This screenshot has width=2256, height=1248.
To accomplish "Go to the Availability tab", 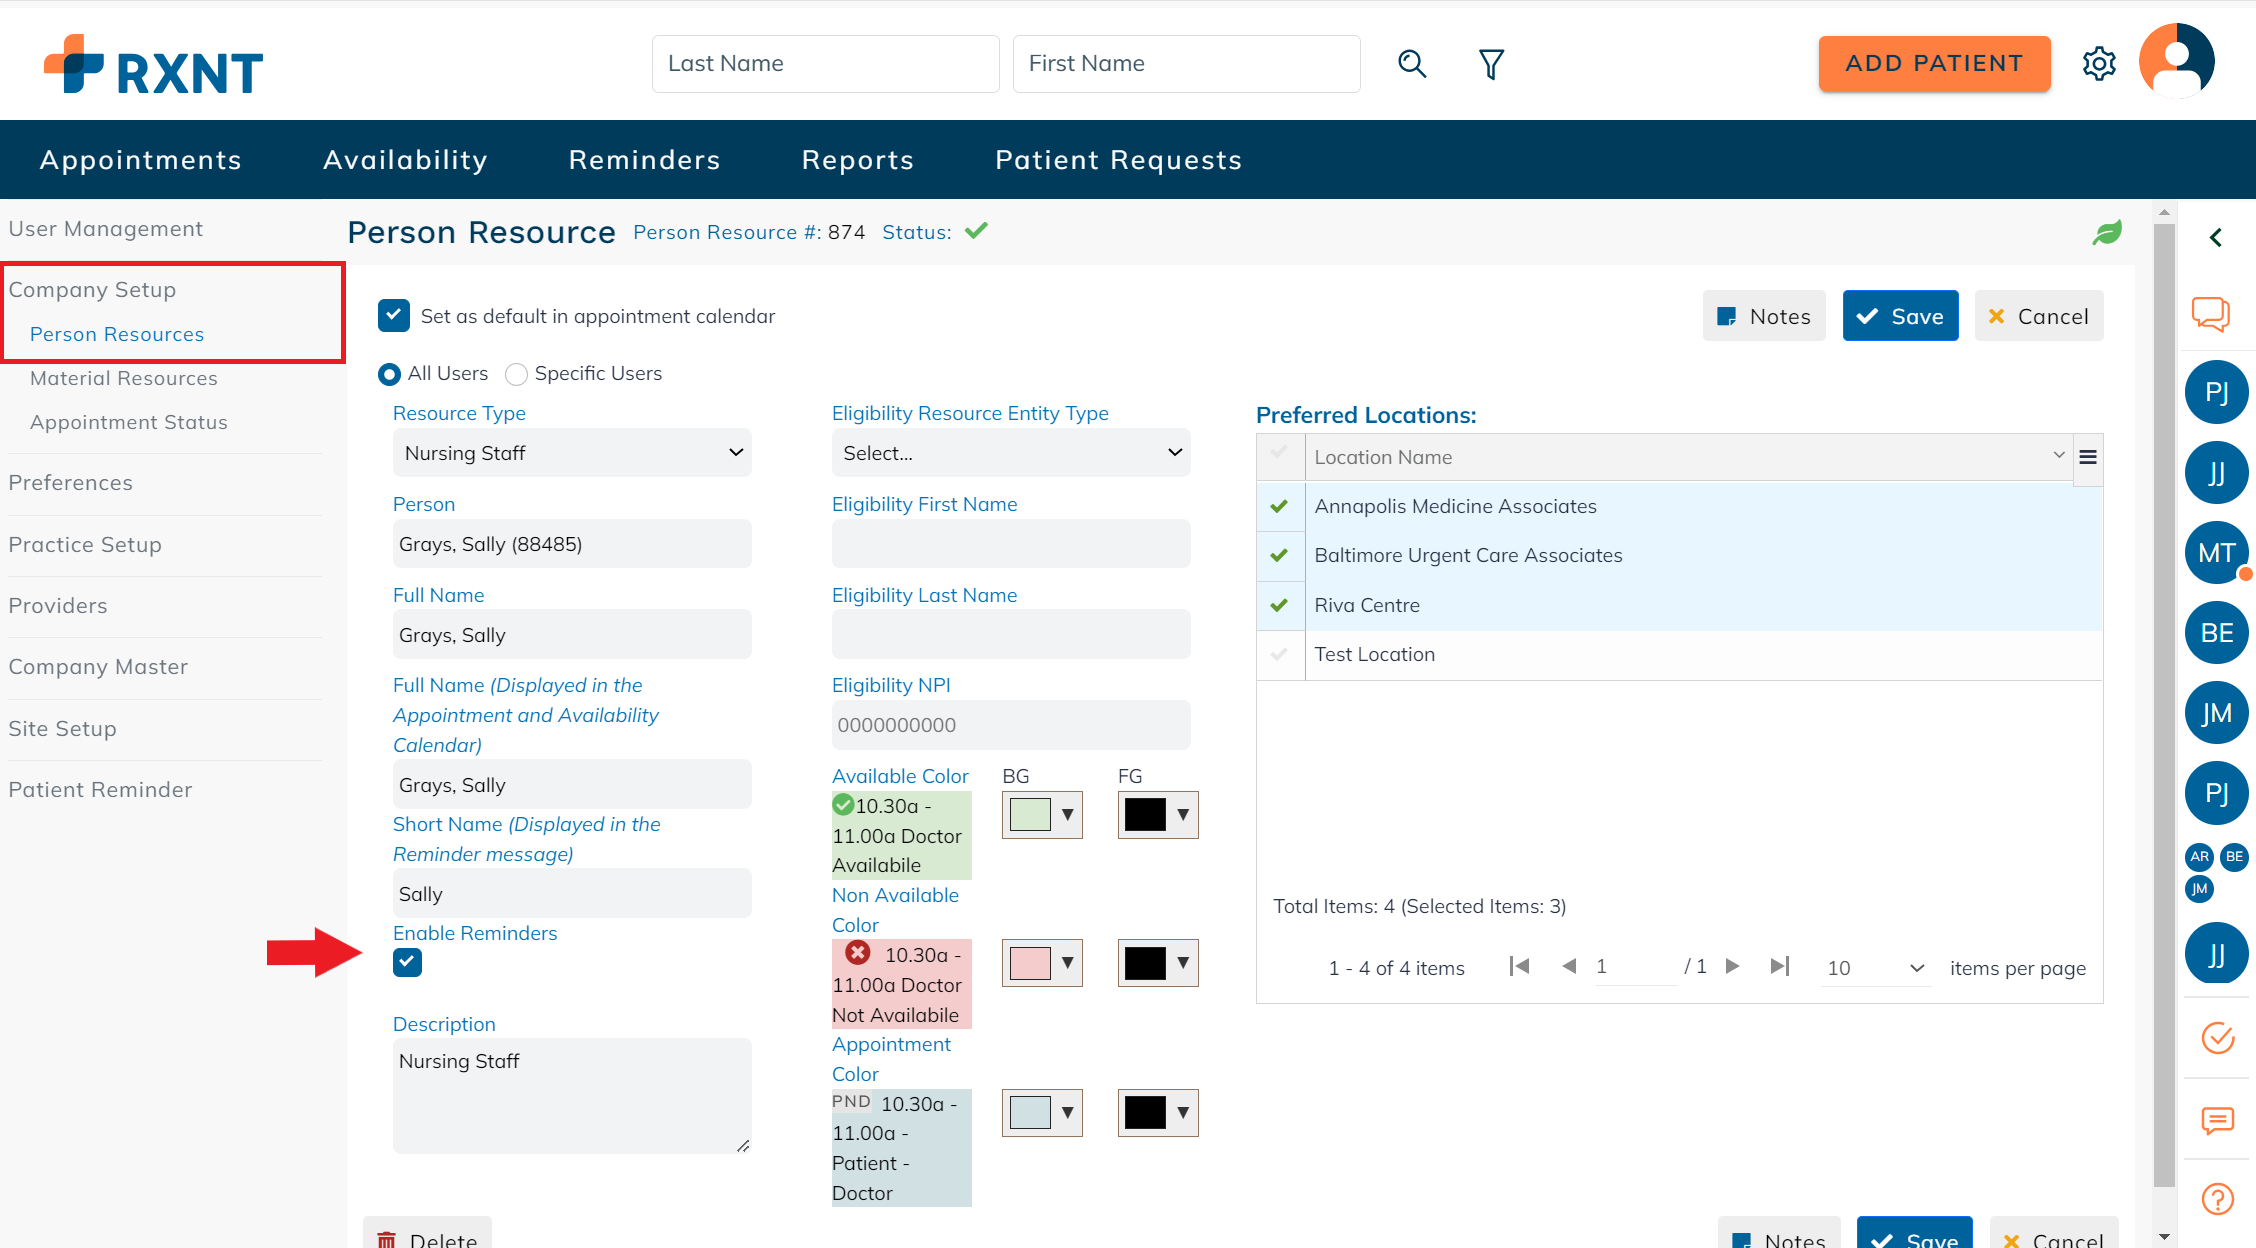I will (x=405, y=160).
